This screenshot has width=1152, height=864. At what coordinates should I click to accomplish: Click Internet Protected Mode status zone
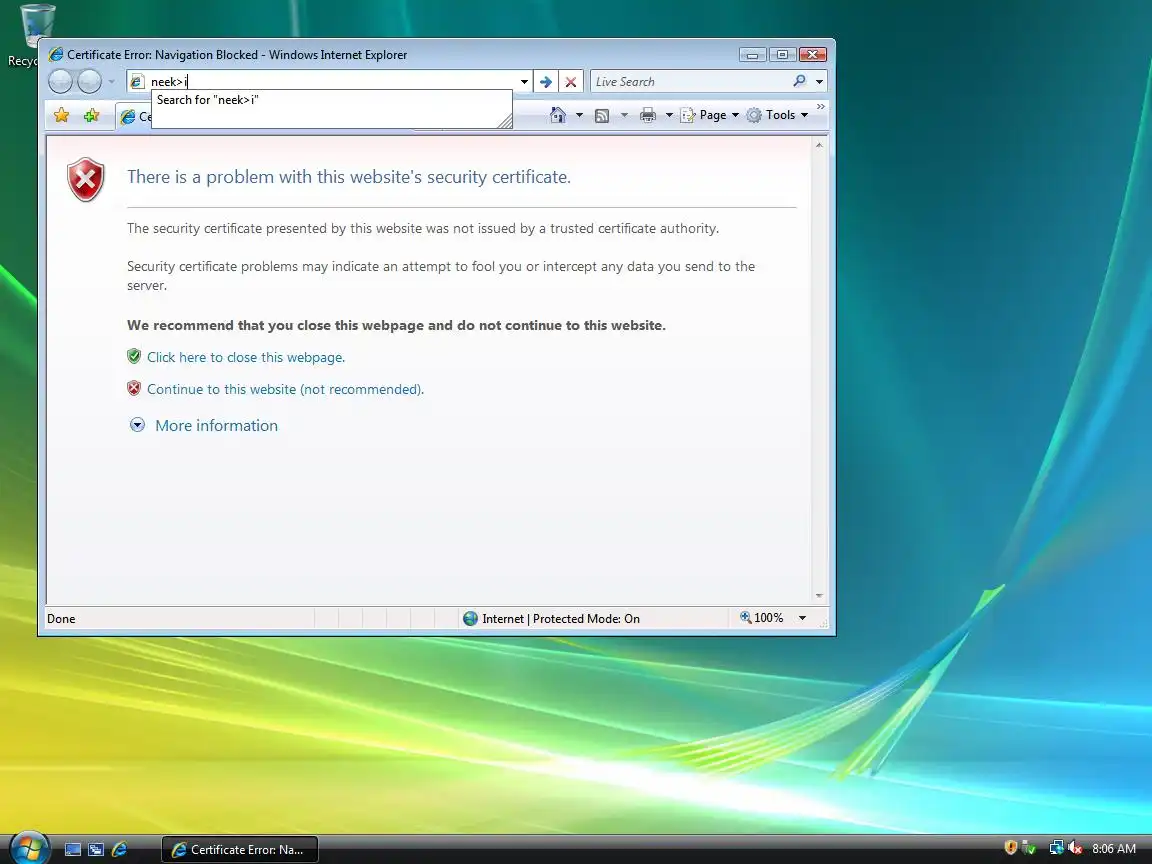click(x=552, y=619)
